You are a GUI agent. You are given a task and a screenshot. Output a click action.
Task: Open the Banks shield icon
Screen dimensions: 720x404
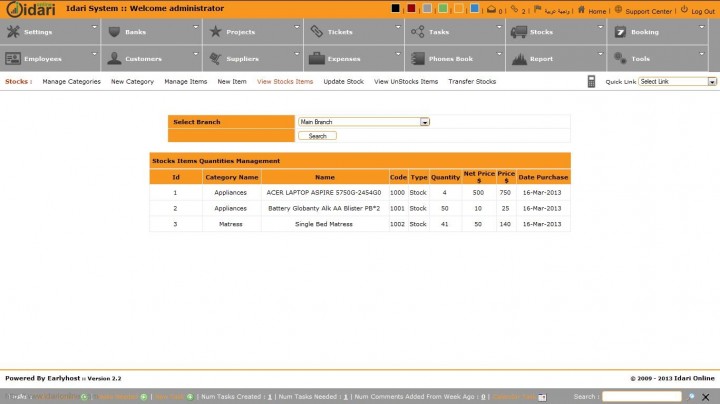click(x=114, y=32)
